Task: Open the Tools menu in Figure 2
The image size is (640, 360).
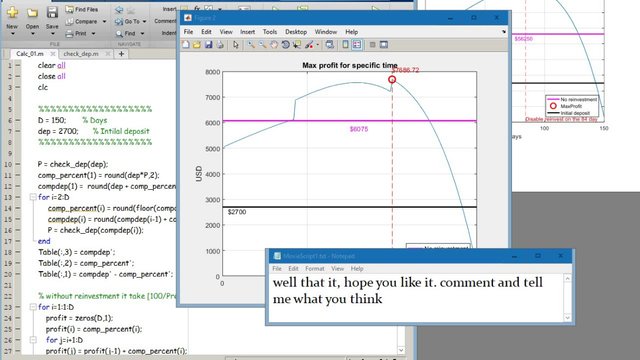Action: (269, 32)
